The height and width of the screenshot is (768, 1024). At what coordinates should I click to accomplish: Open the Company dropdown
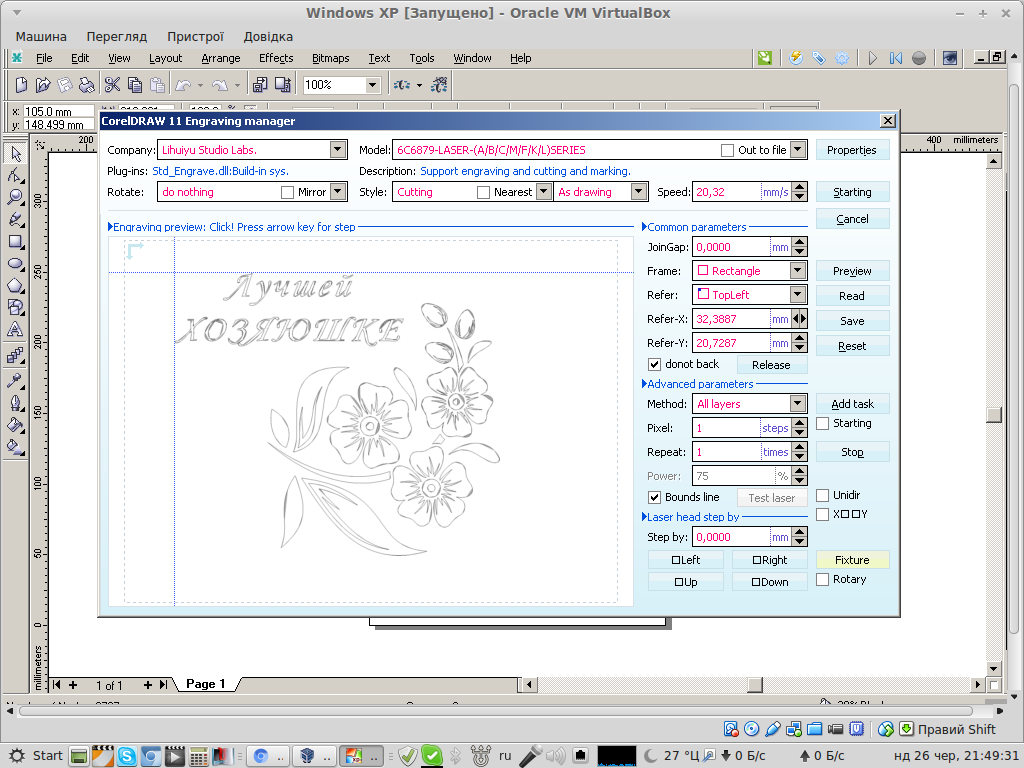338,150
